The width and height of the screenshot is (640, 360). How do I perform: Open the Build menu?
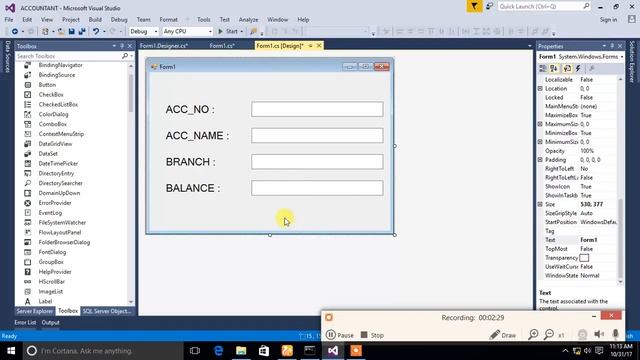coord(95,20)
